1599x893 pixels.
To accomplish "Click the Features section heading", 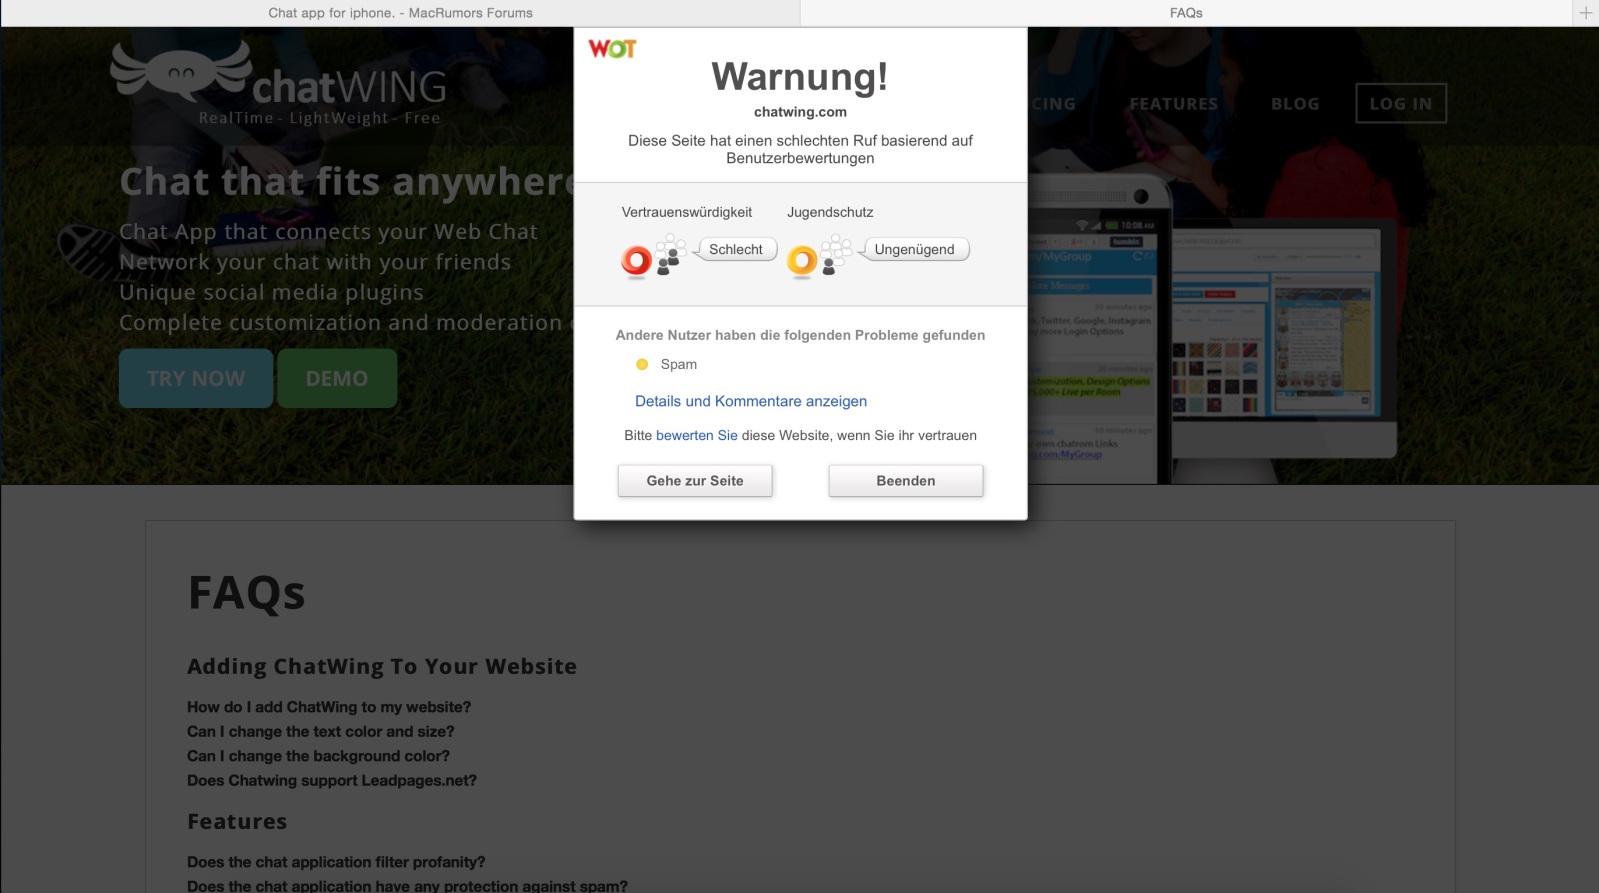I will 237,821.
